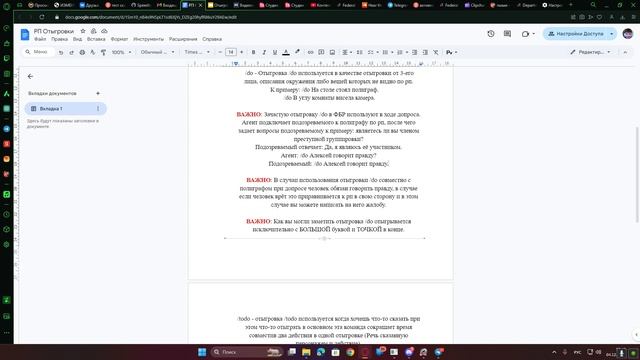Open the Вставка menu
The height and width of the screenshot is (360, 640).
point(96,39)
